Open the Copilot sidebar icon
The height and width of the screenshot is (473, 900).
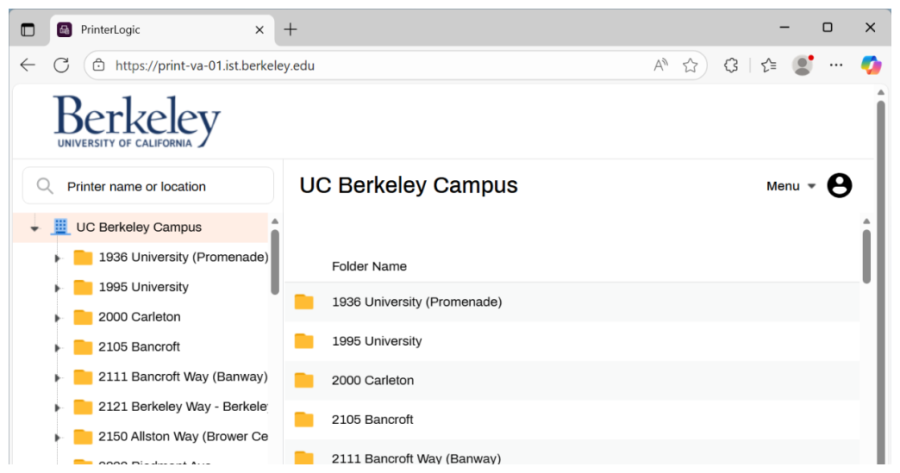pyautogui.click(x=870, y=65)
